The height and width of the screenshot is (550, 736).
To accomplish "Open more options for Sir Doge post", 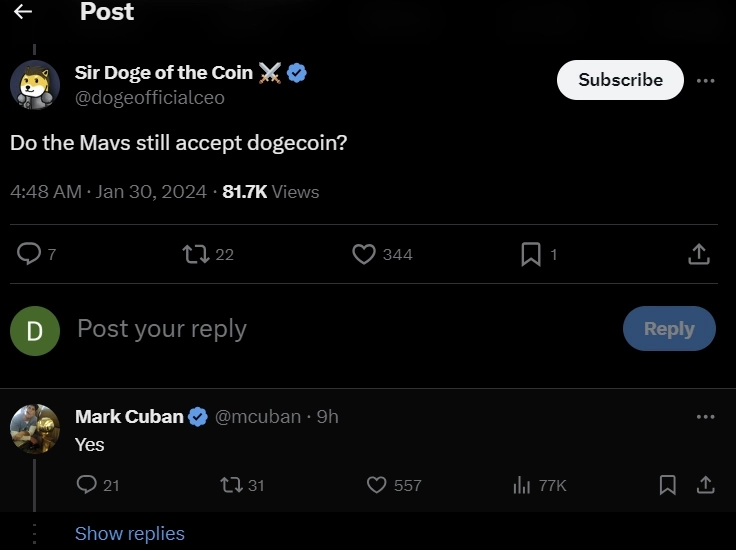I will coord(706,80).
